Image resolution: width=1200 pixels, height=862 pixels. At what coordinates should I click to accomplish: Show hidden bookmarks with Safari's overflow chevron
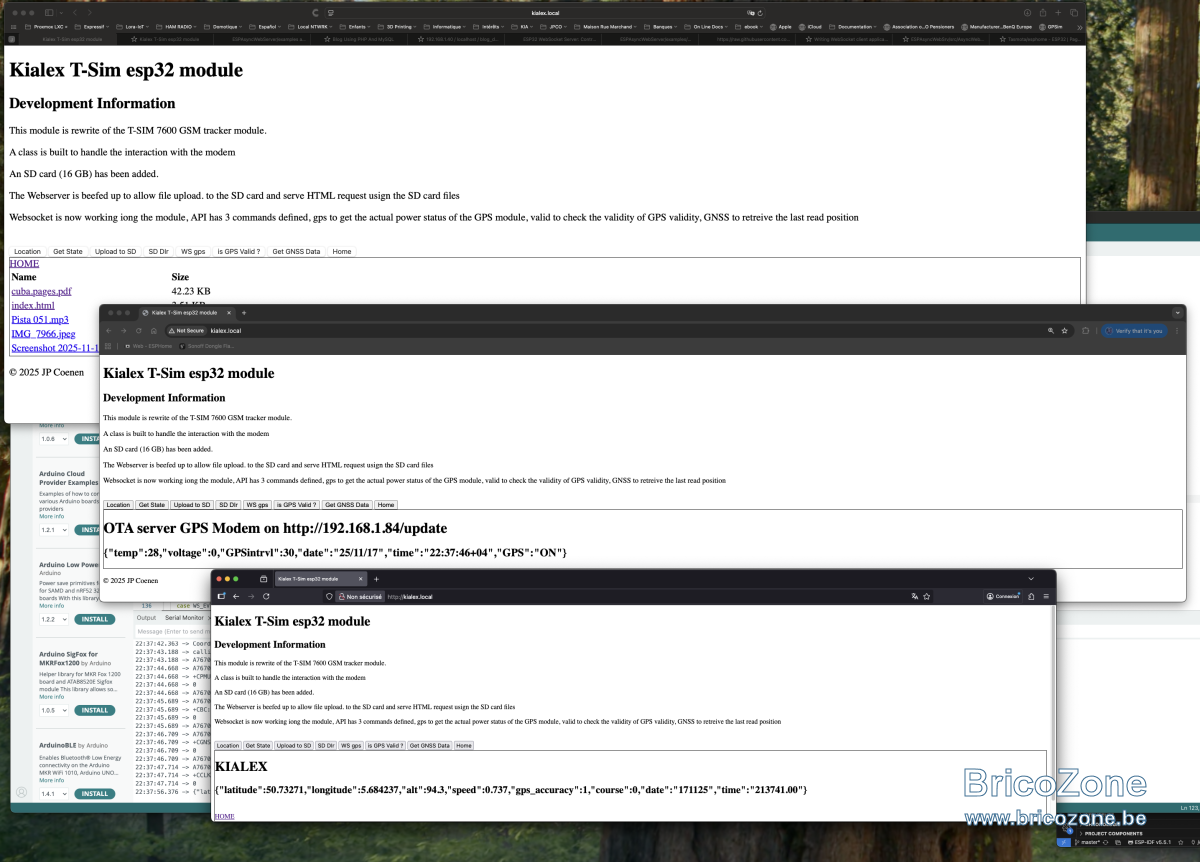tap(1079, 27)
